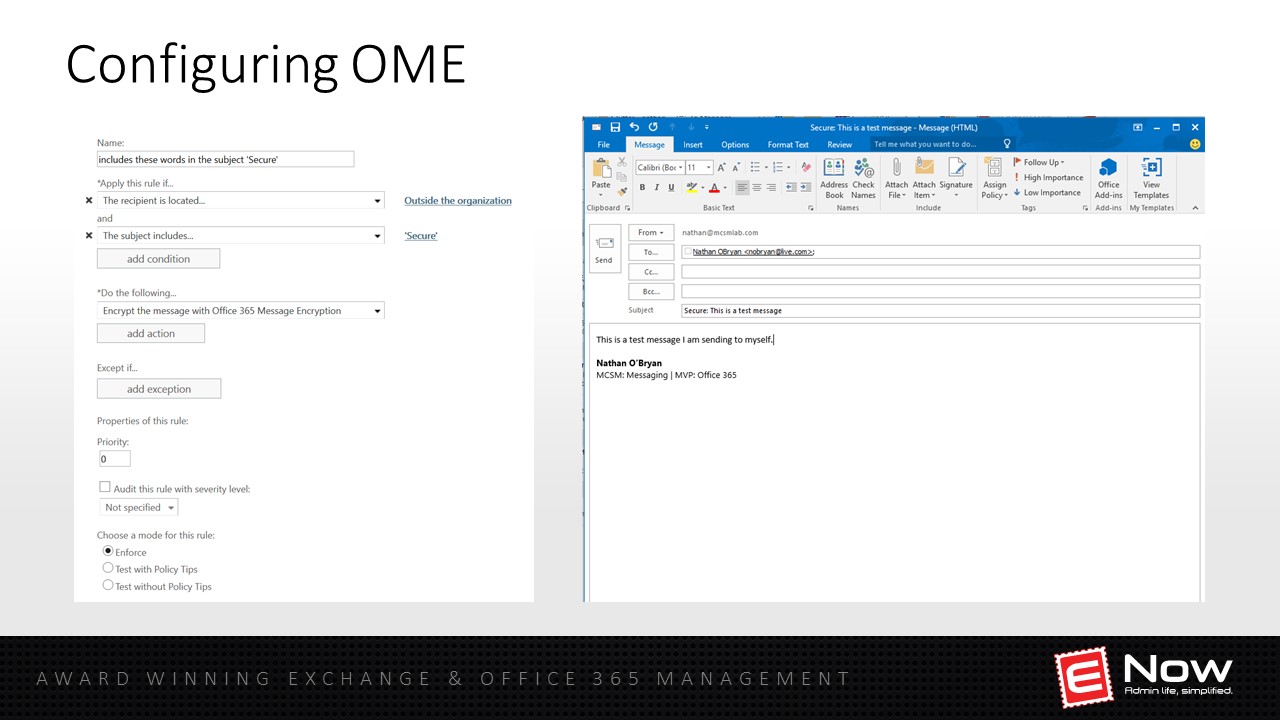The image size is (1280, 720).
Task: Enable 'Audit this rule with severity level' checkbox
Action: [x=104, y=487]
